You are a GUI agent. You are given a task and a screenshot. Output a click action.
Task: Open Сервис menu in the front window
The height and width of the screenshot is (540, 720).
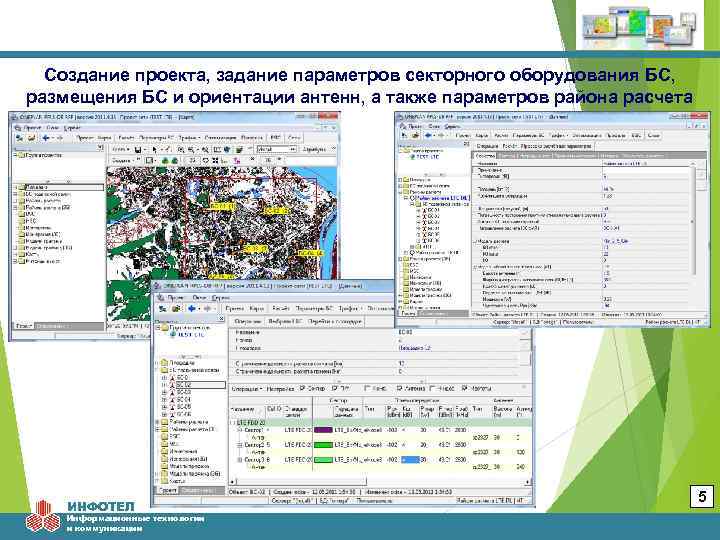(x=221, y=298)
